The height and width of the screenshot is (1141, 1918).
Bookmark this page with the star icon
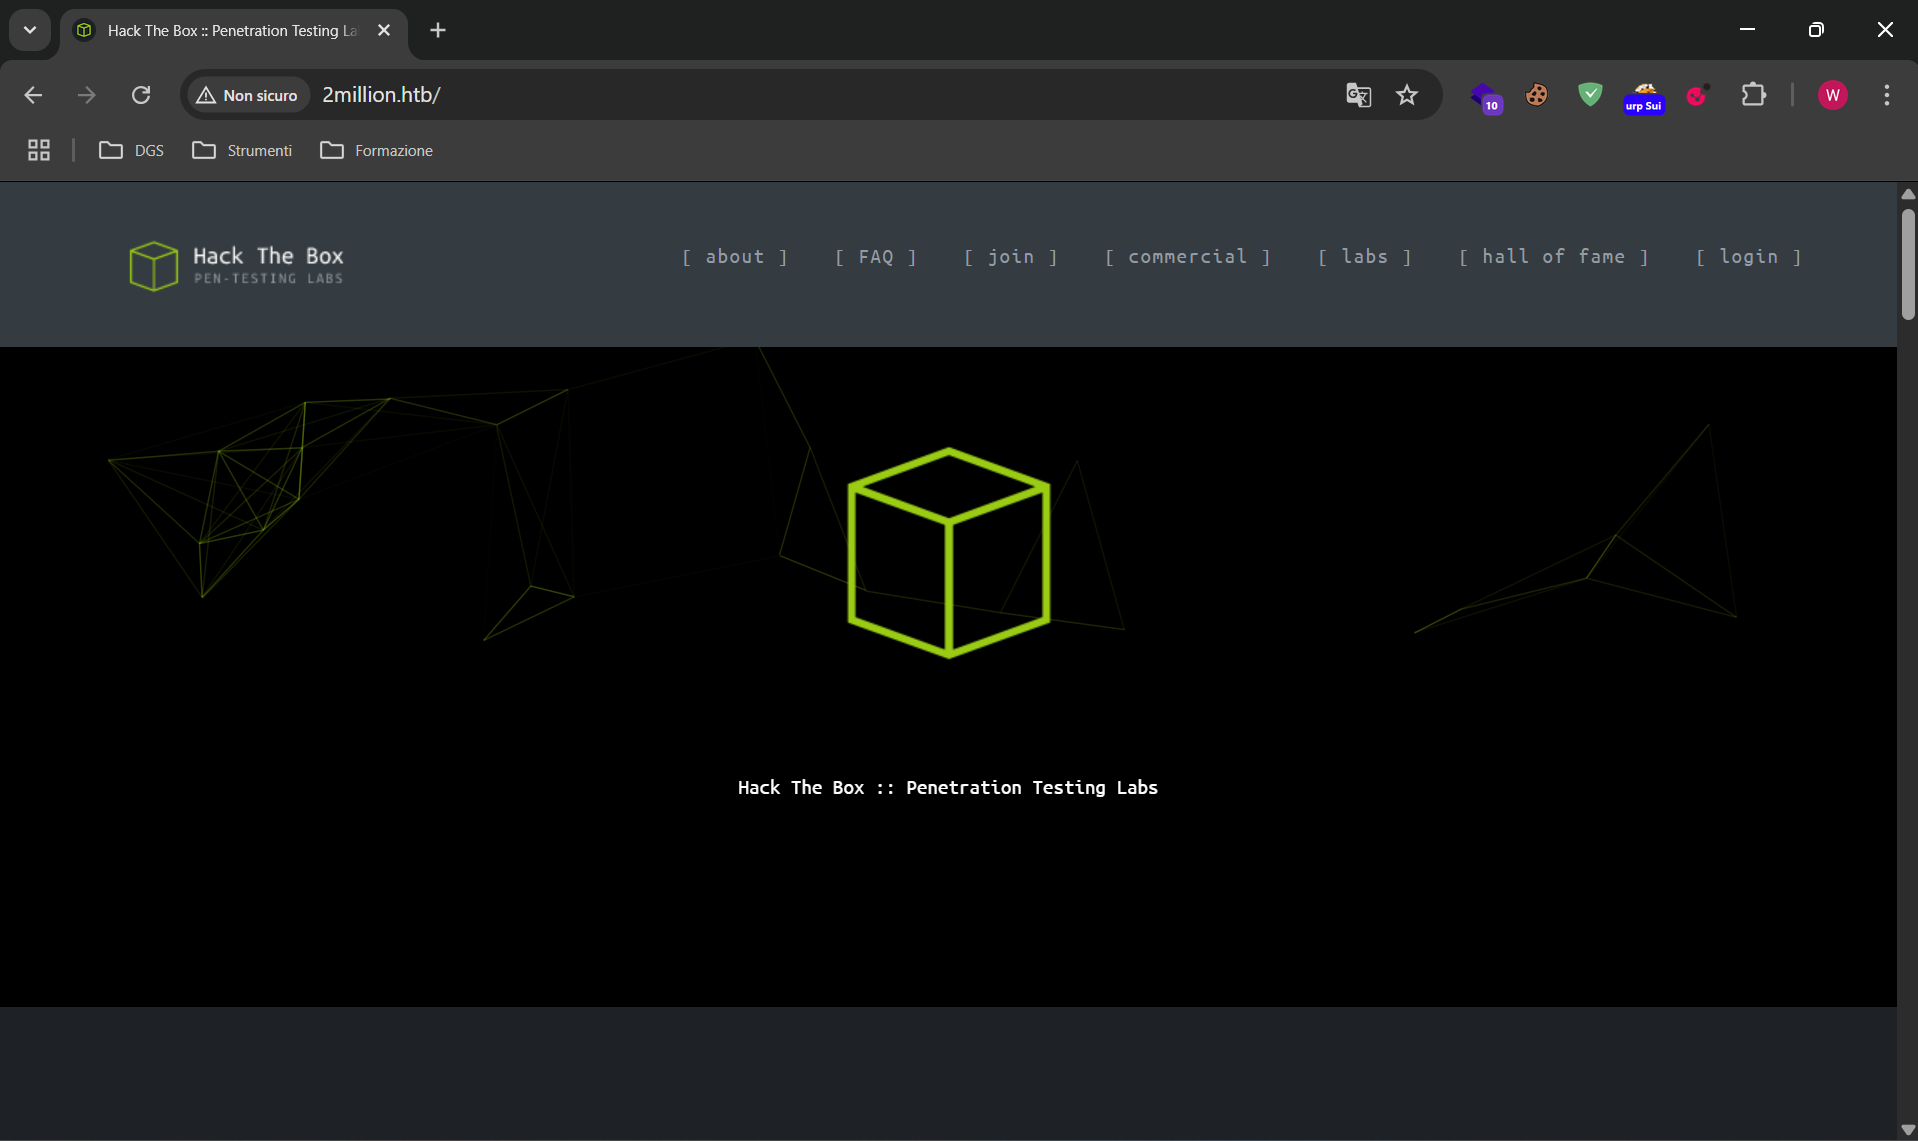(1407, 95)
